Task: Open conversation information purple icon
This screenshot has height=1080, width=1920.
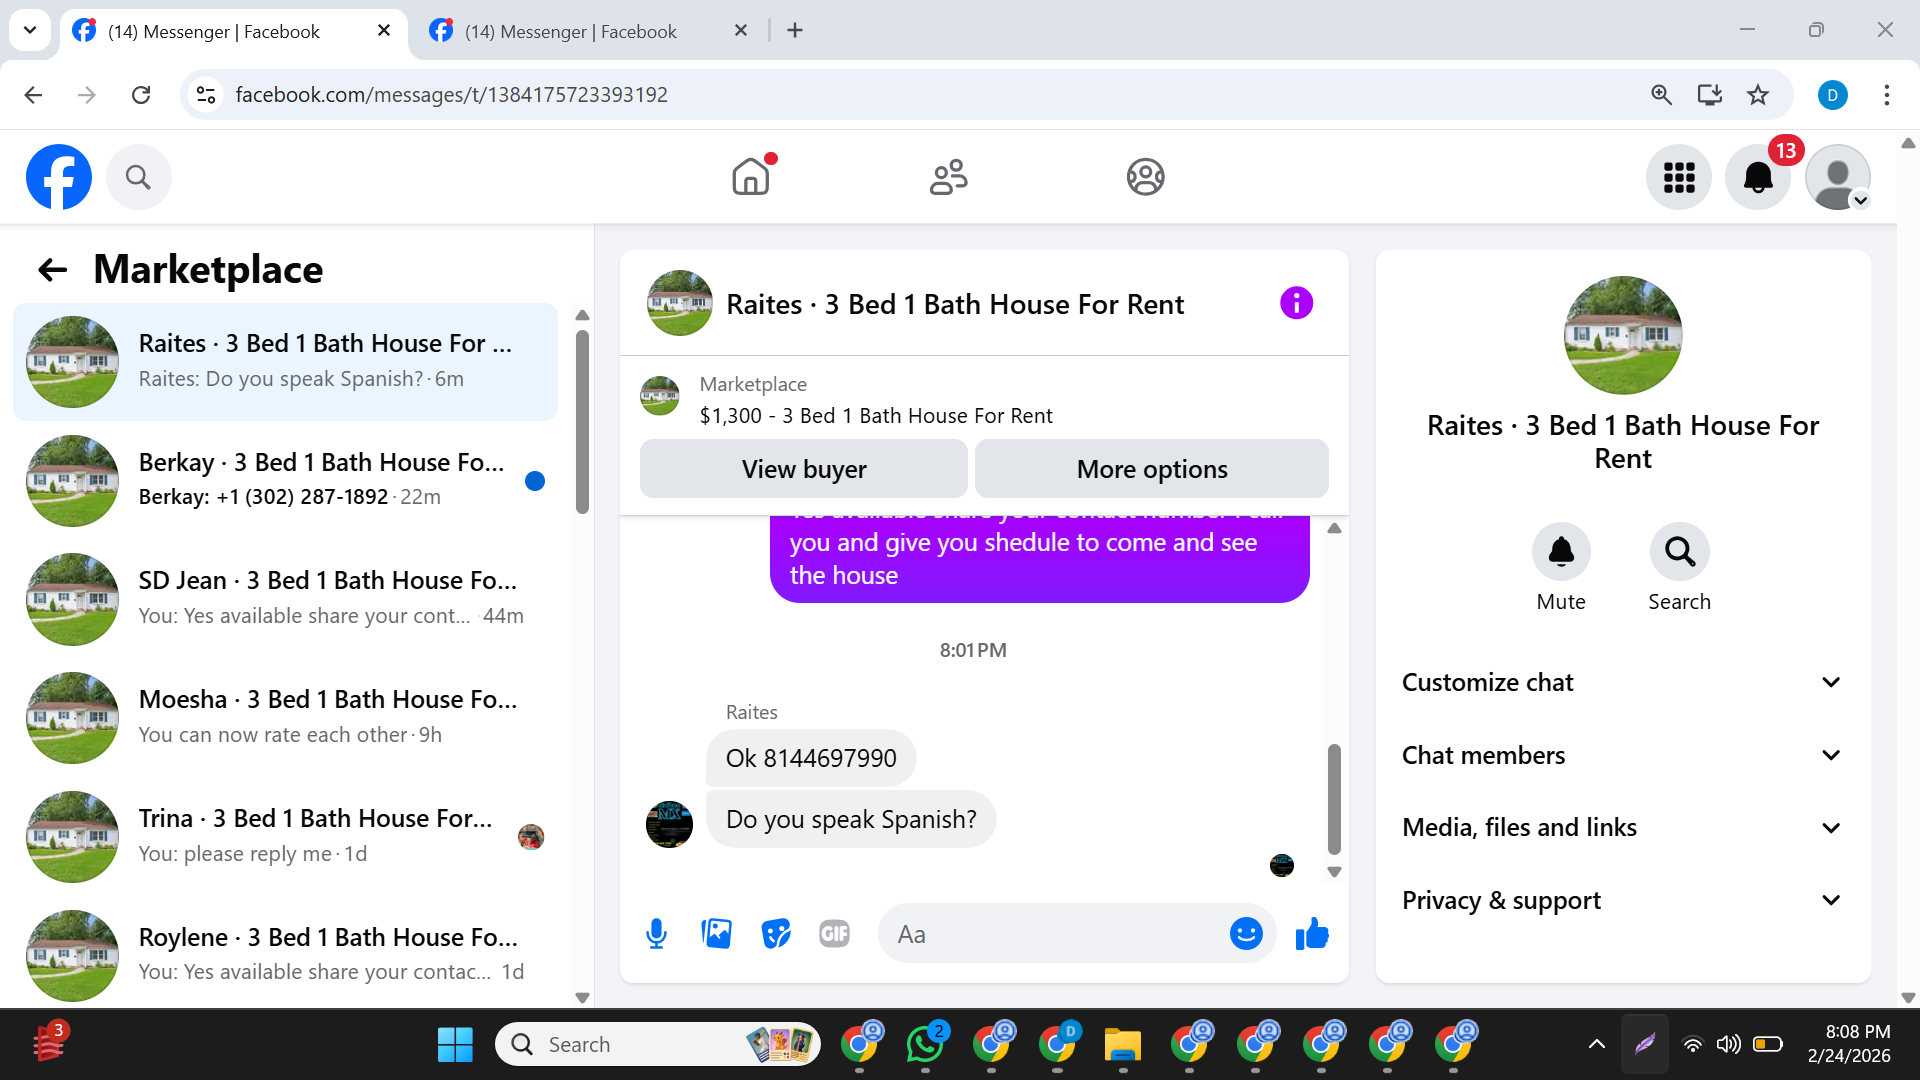Action: point(1296,303)
